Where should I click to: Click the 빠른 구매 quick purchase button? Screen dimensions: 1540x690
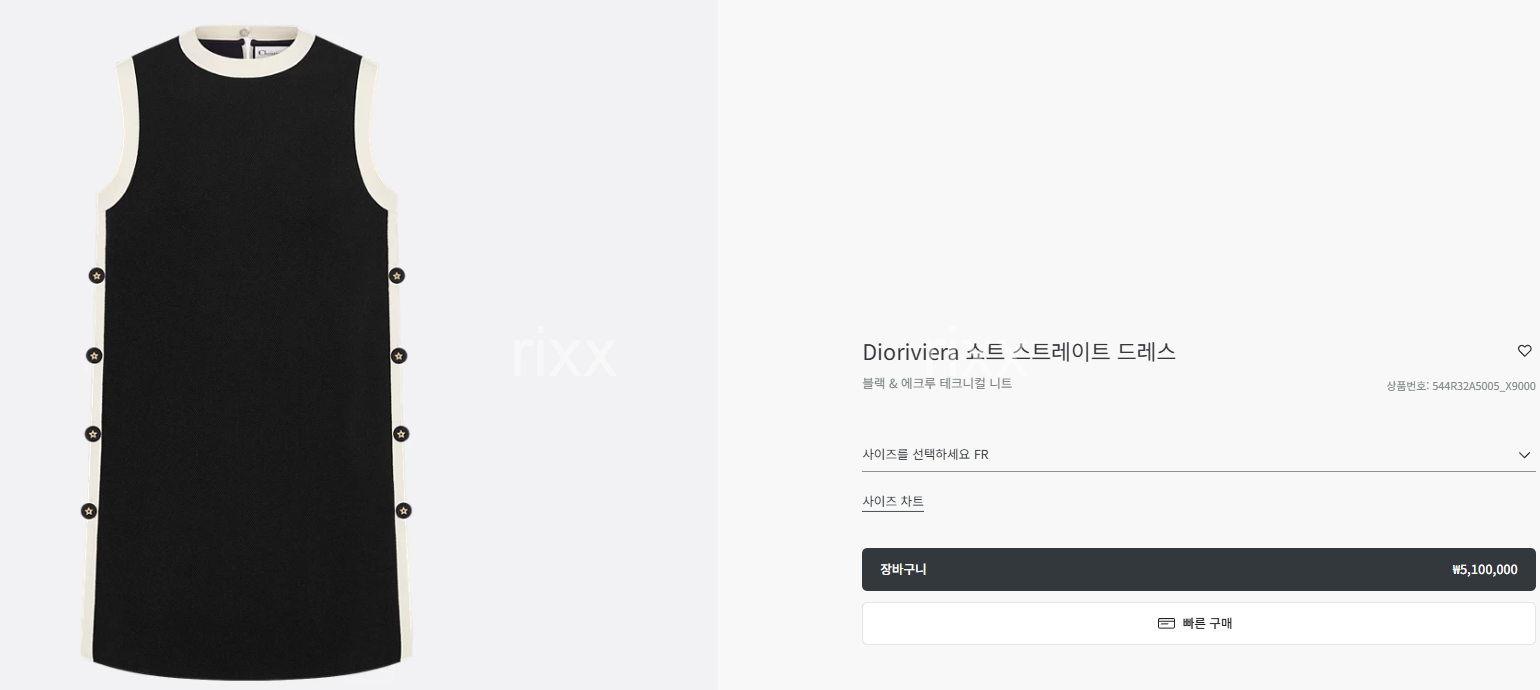1199,623
